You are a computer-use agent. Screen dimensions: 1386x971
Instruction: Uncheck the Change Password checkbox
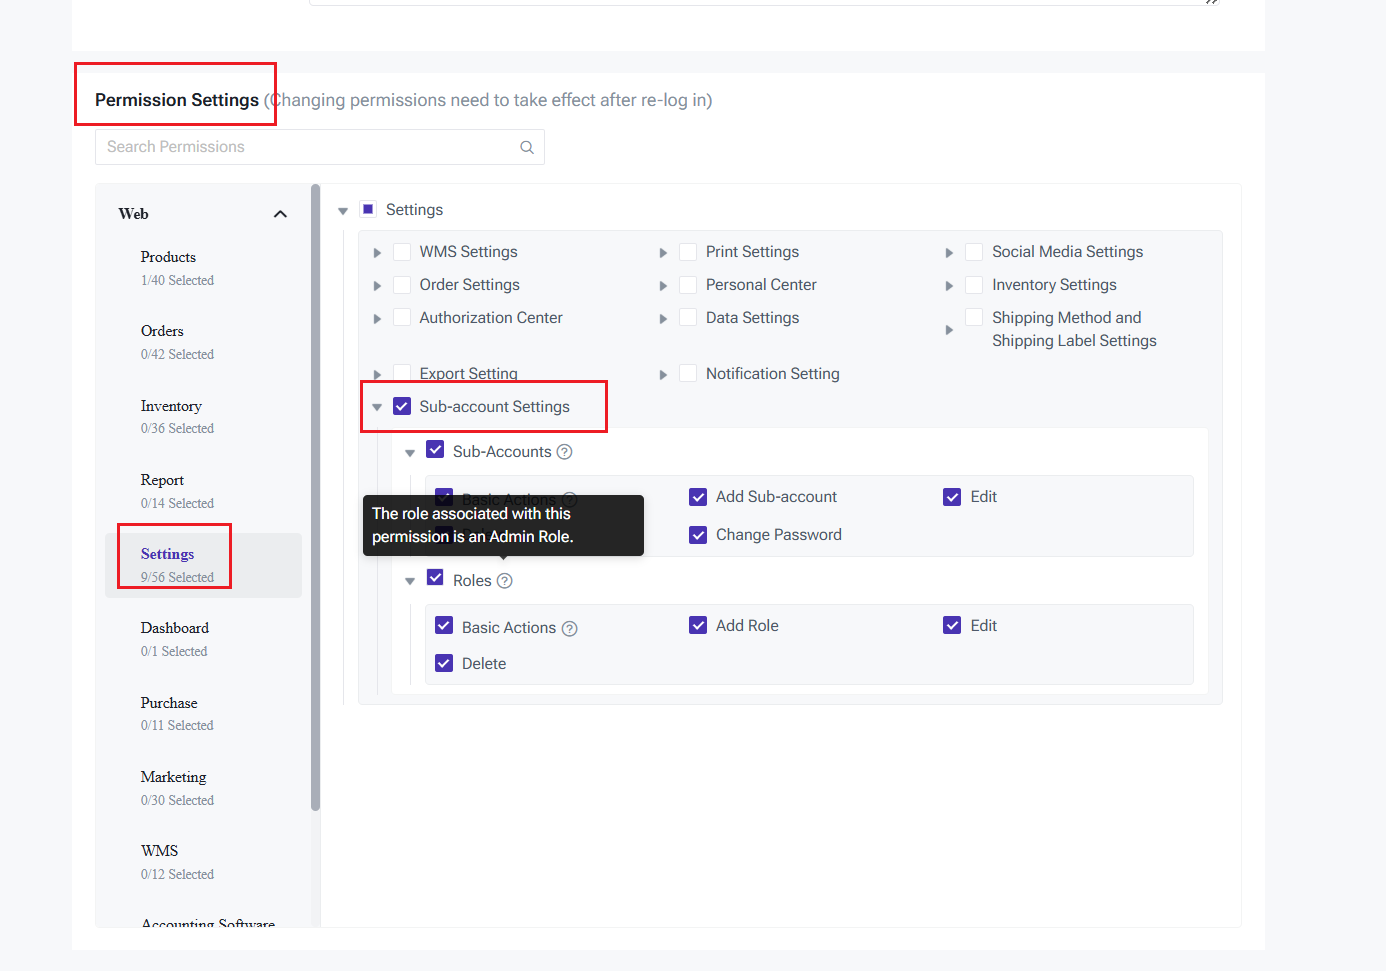point(698,535)
